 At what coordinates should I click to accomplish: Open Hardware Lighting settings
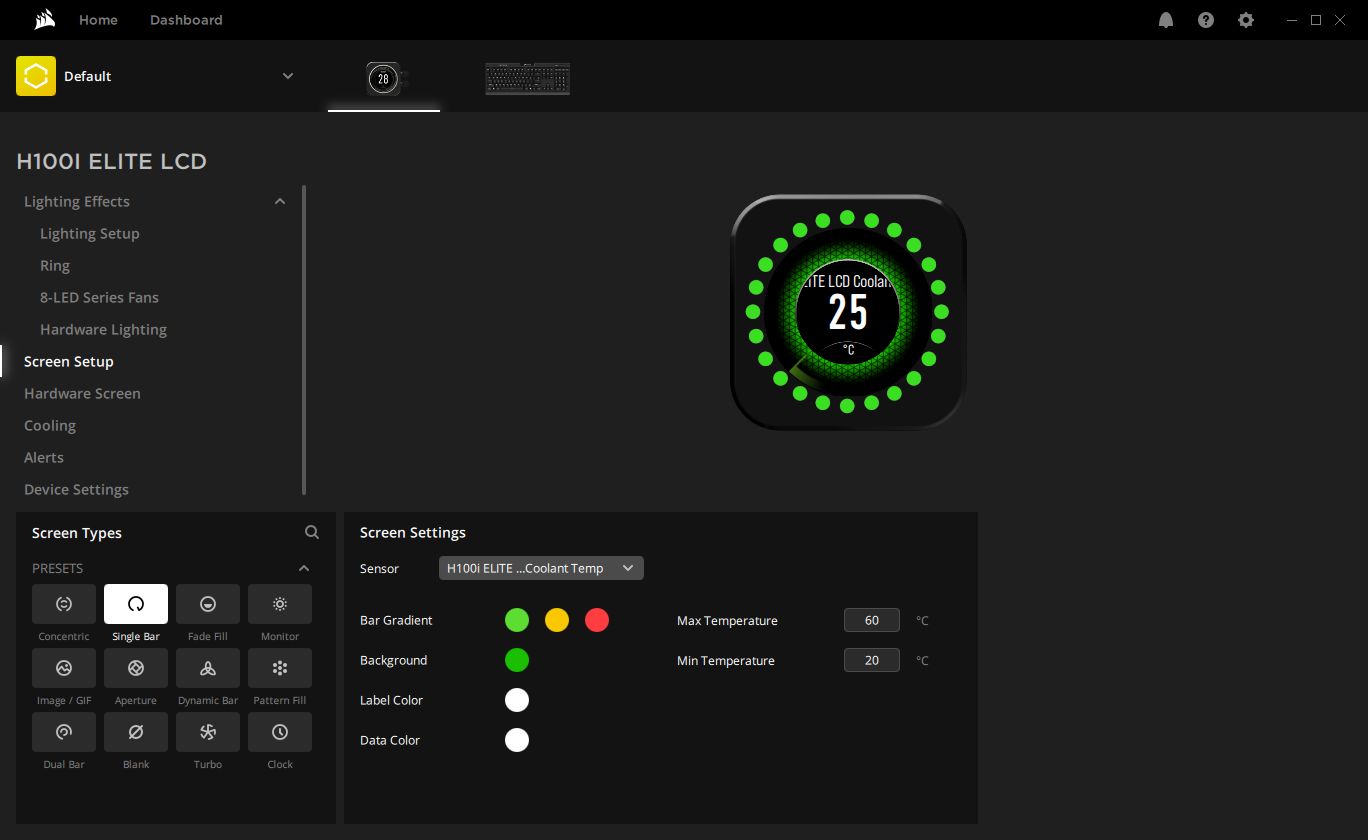[103, 329]
